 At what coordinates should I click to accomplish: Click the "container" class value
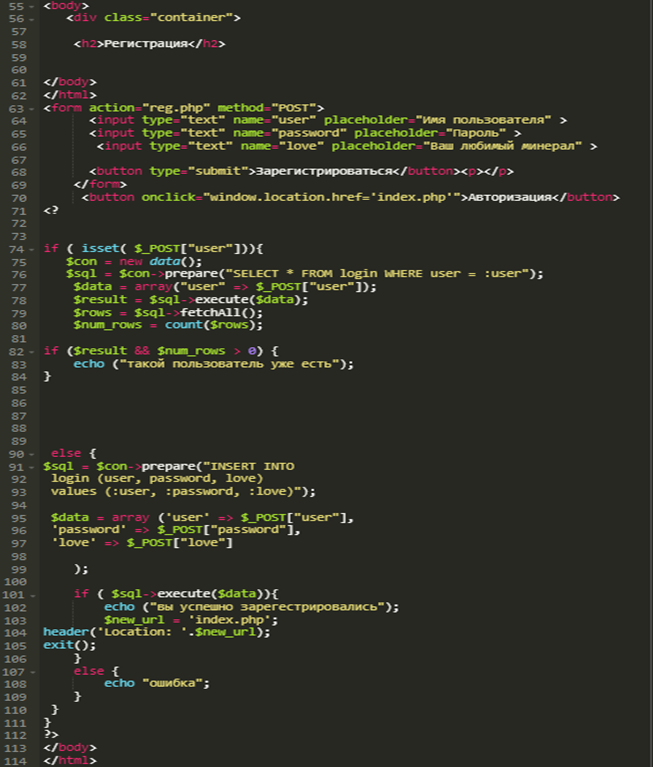[x=192, y=18]
